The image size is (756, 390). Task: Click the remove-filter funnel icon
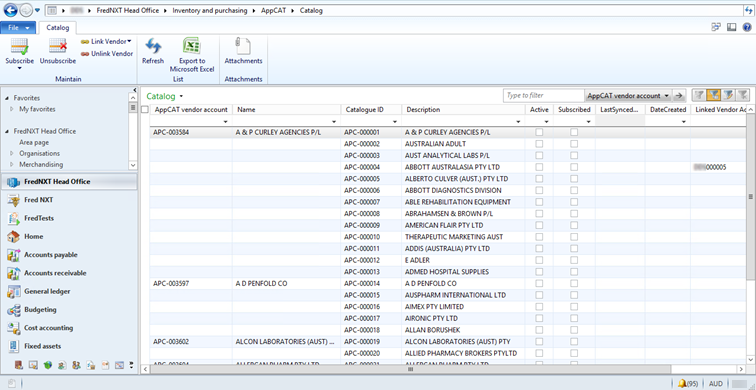[x=743, y=95]
